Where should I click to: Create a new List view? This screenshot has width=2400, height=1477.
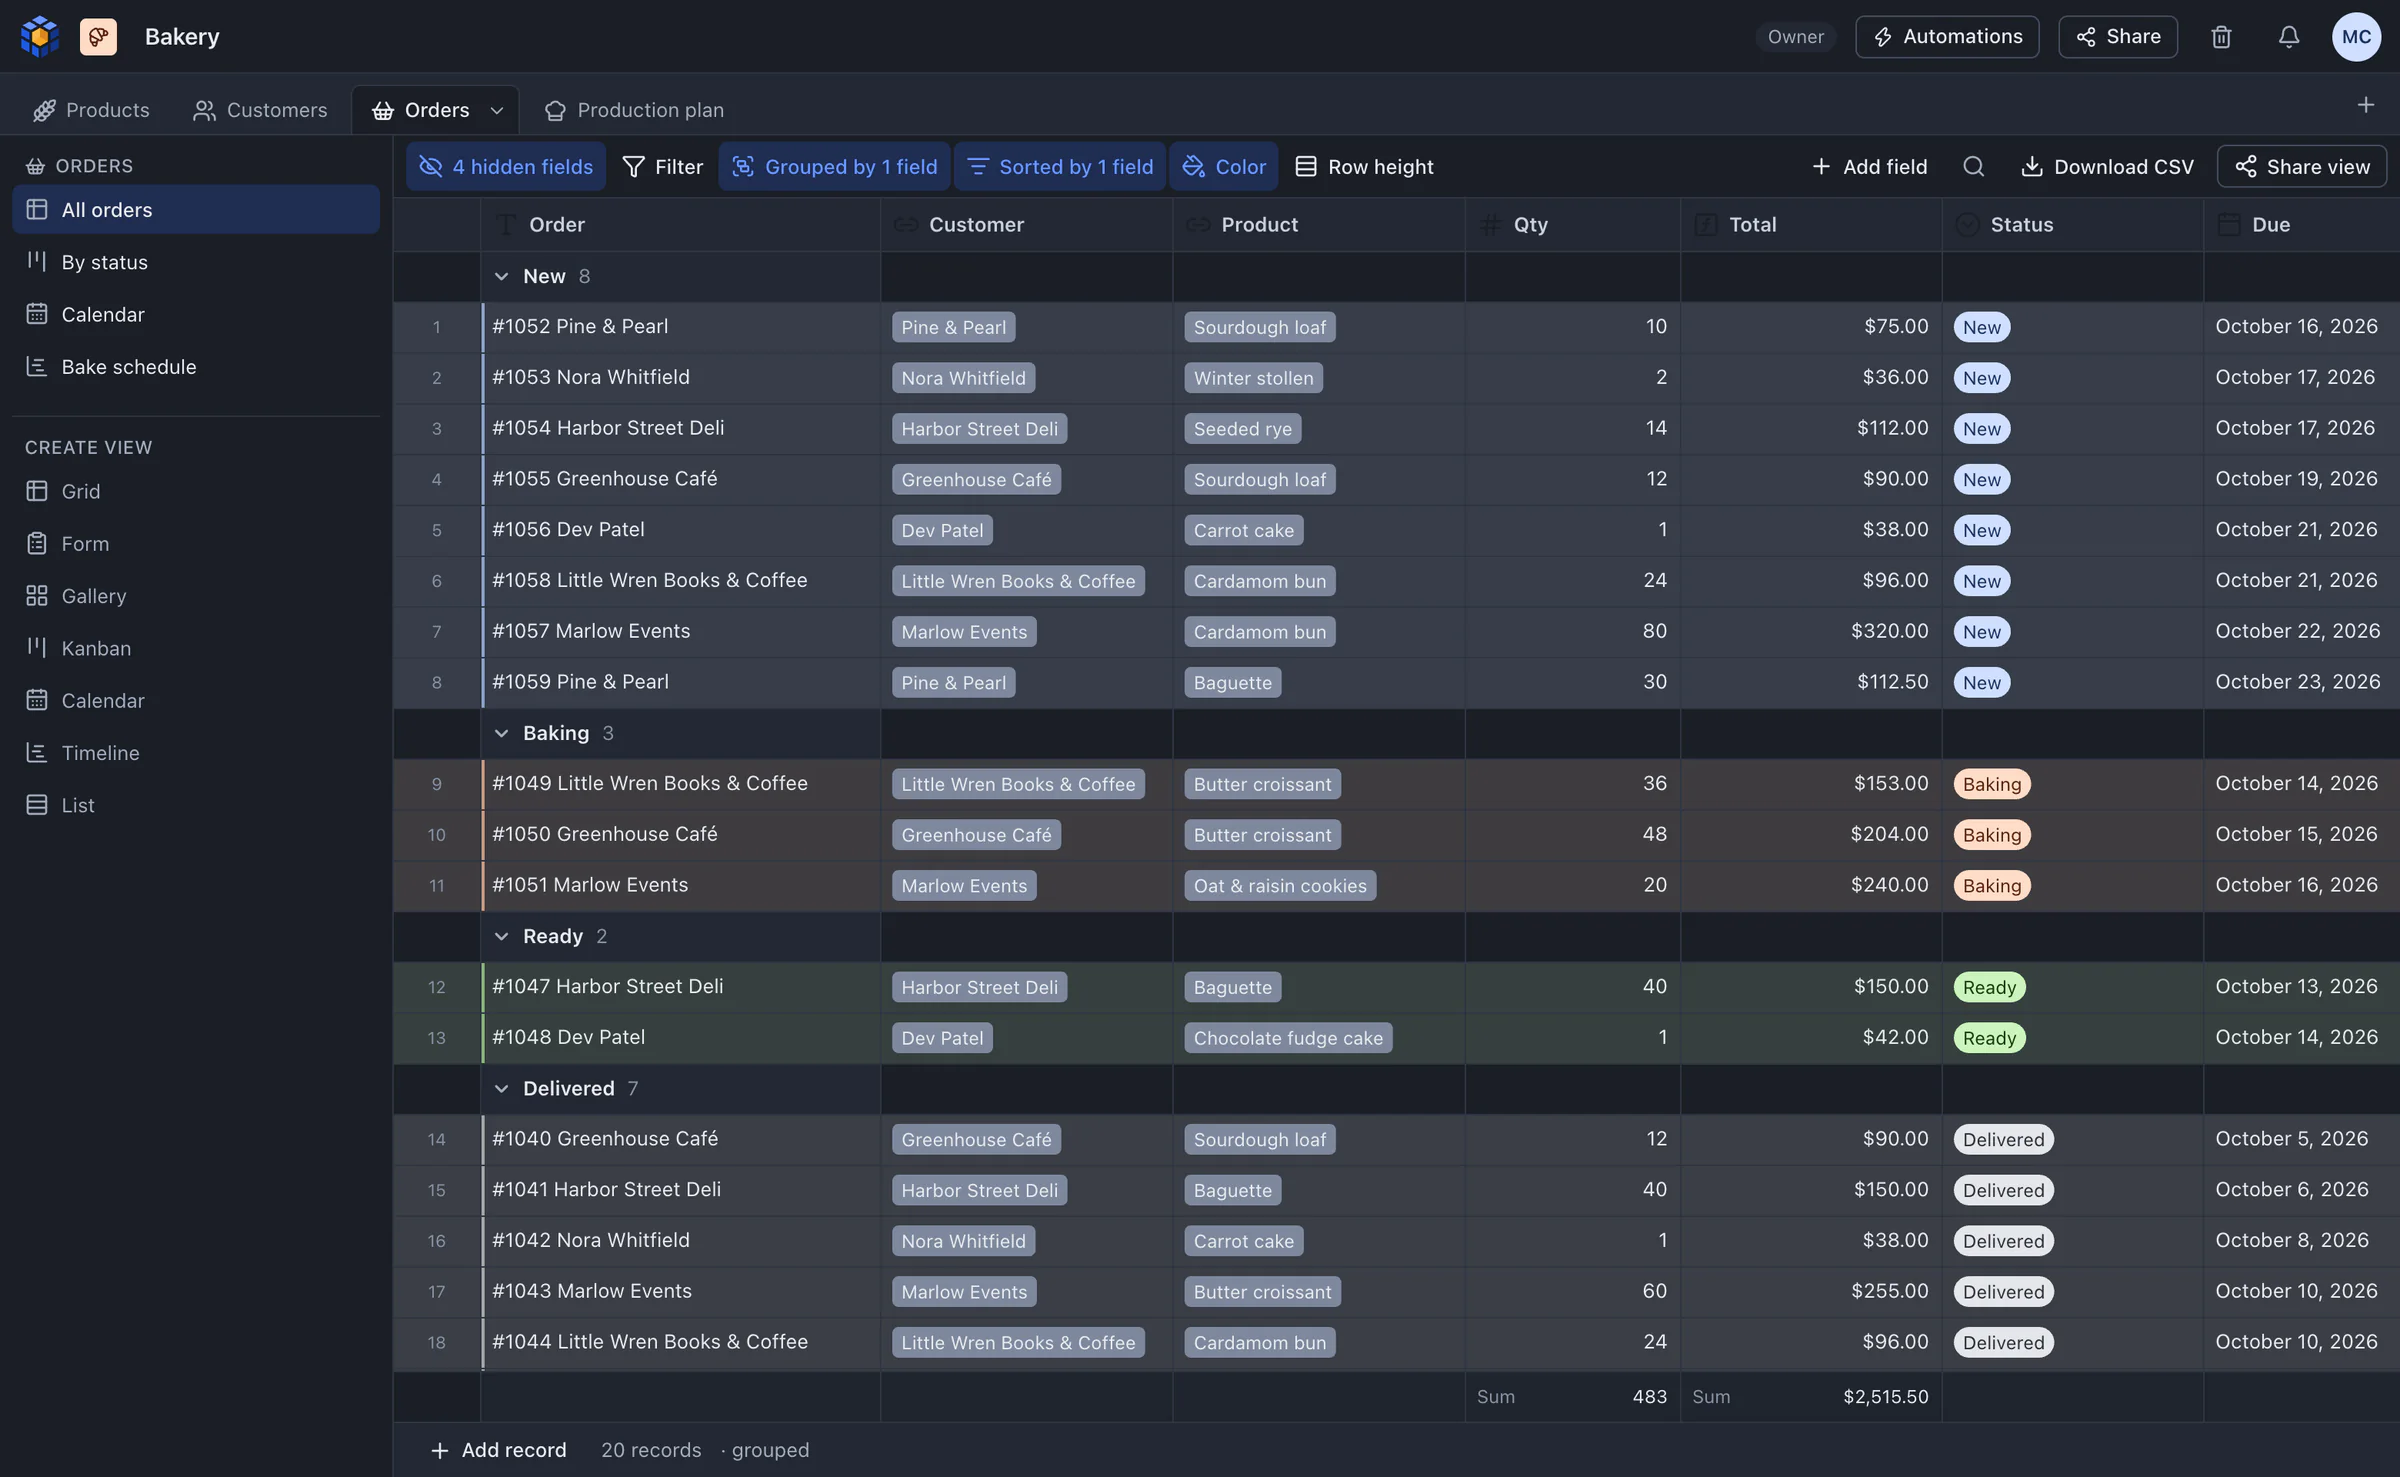pyautogui.click(x=196, y=805)
